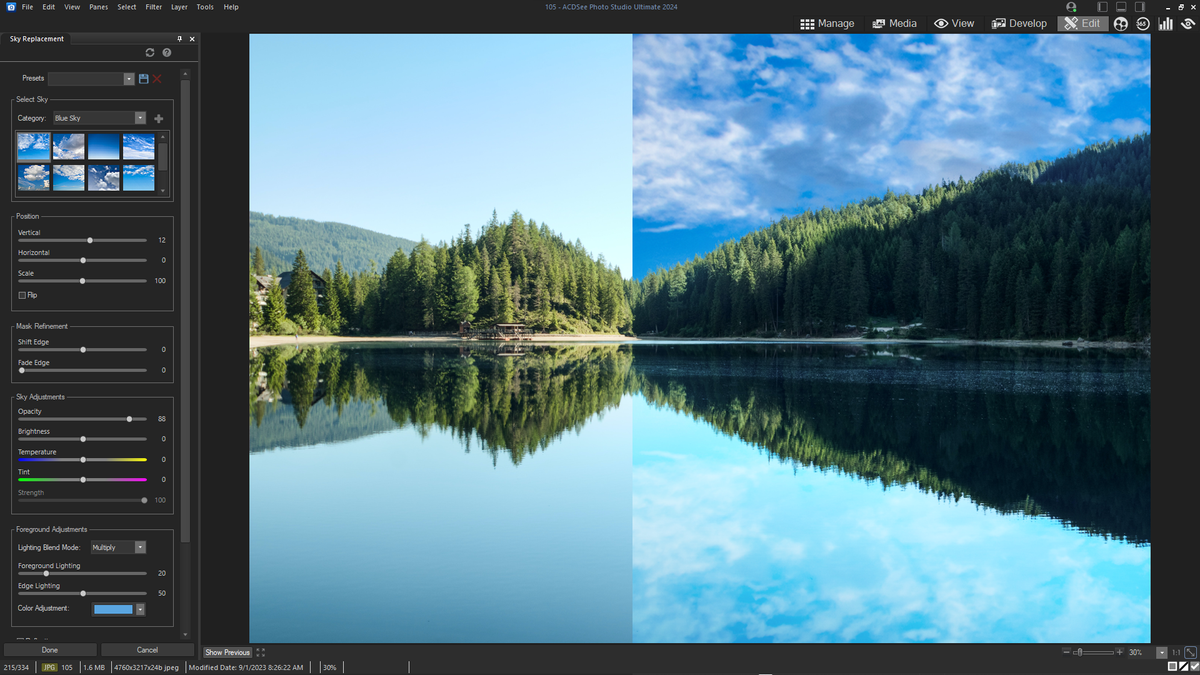
Task: Toggle fit-to-view zoom mode
Action: tap(1191, 652)
